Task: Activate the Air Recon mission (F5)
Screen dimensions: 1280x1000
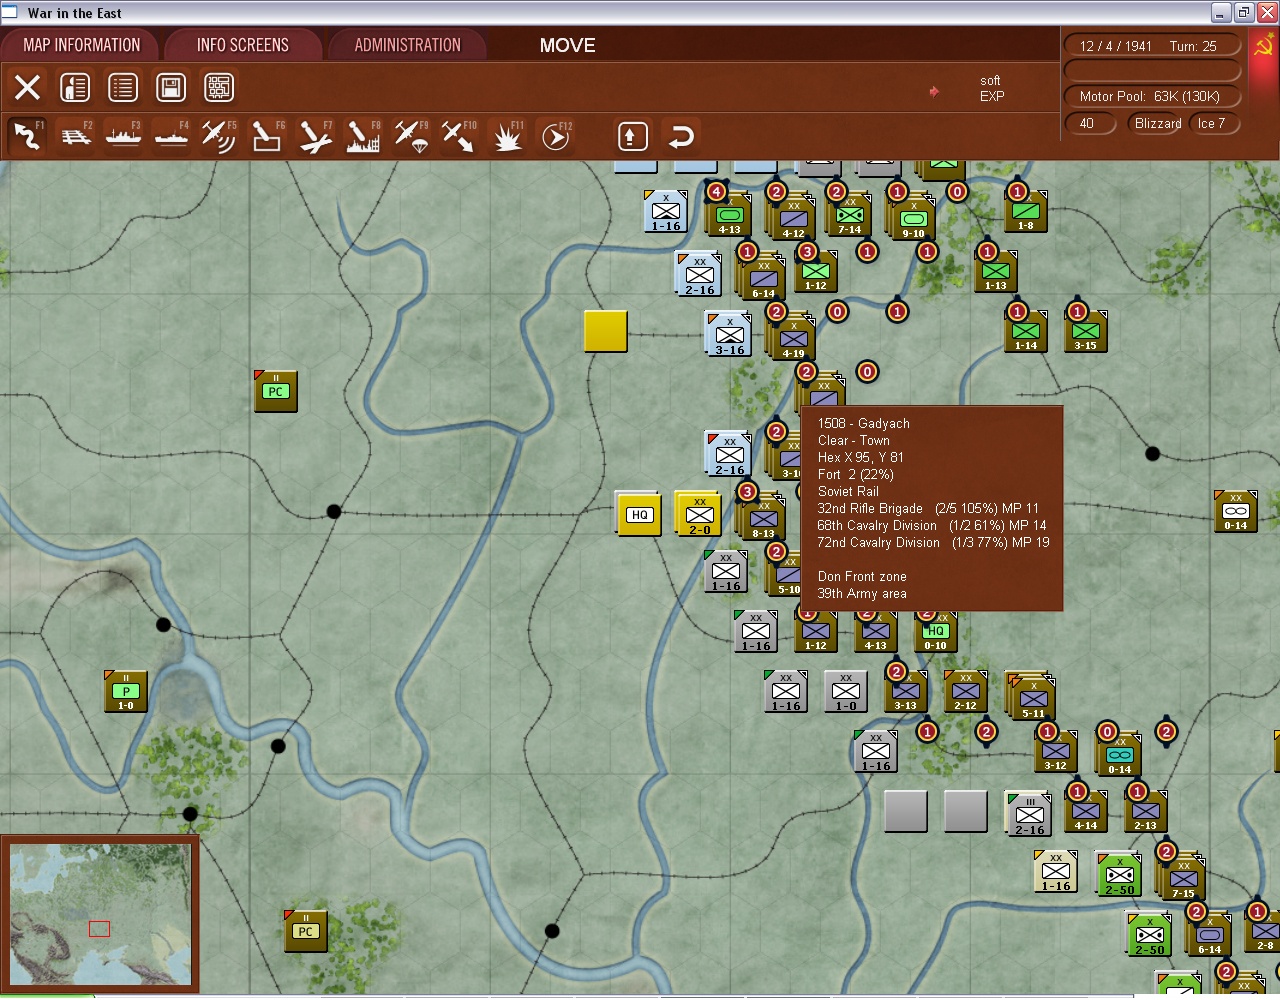Action: click(218, 135)
